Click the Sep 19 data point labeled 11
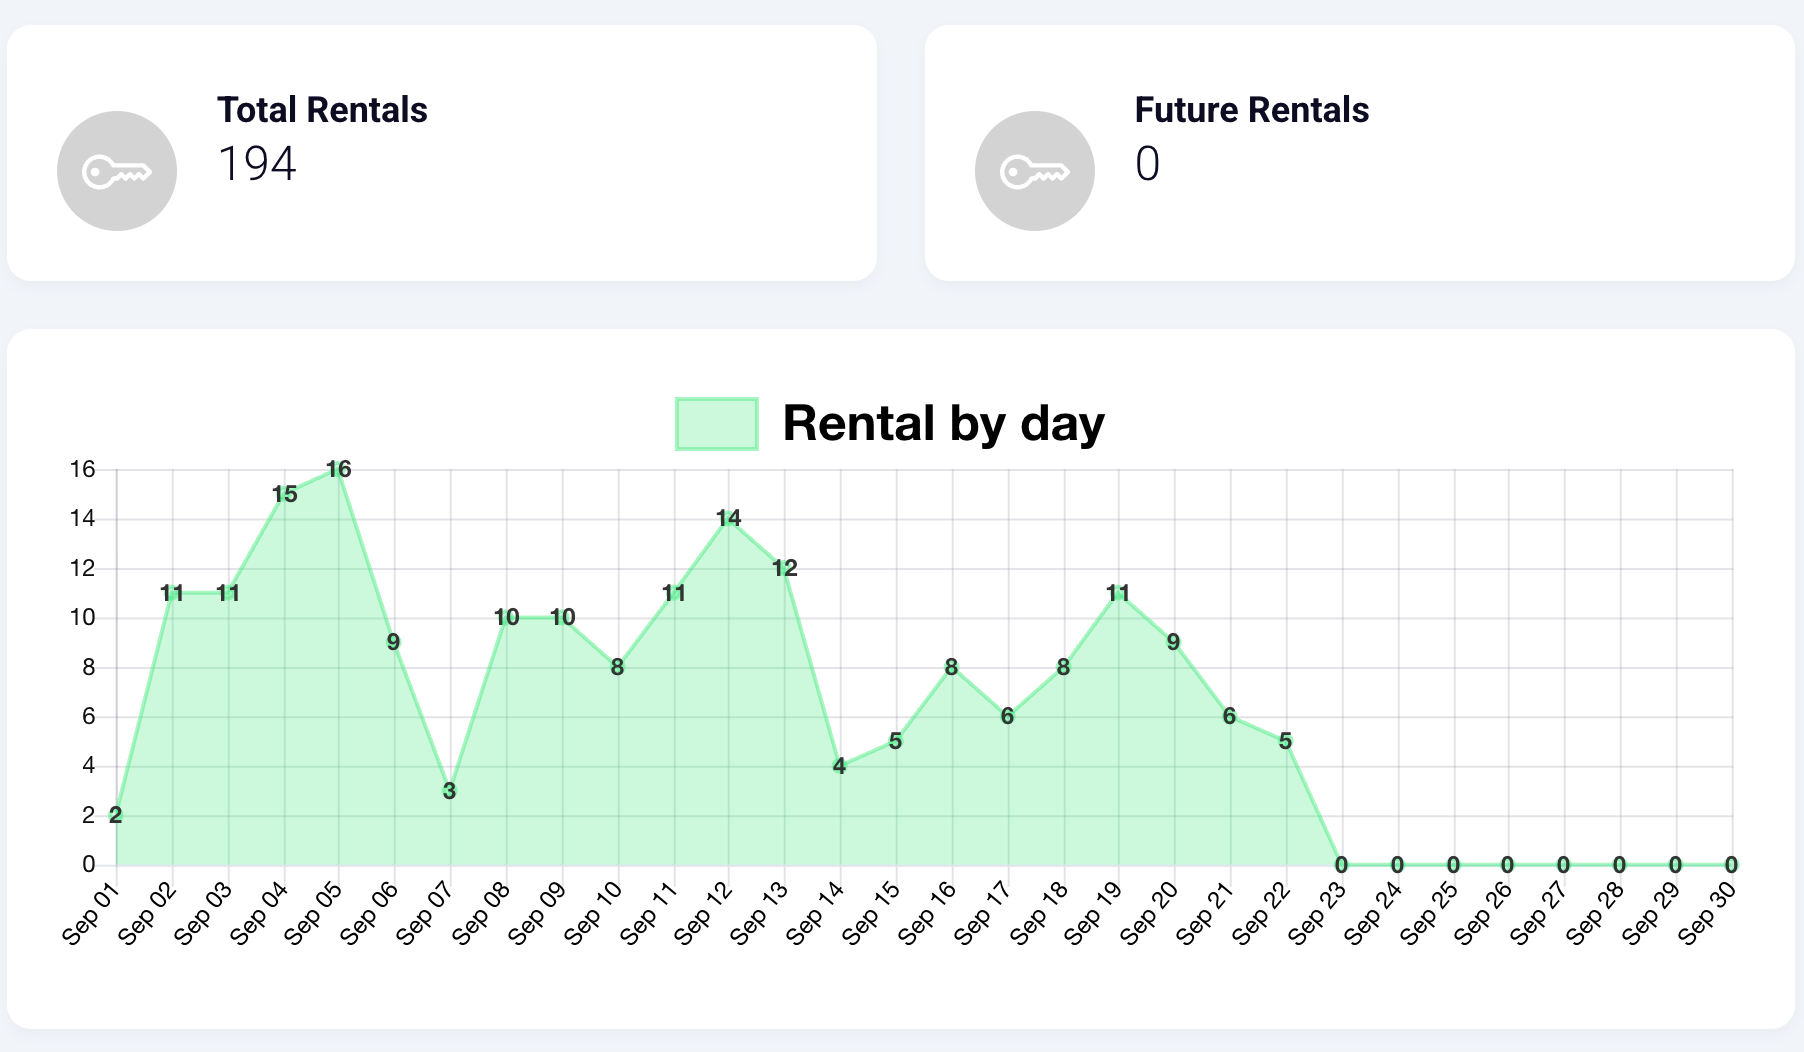Image resolution: width=1804 pixels, height=1052 pixels. (x=1118, y=593)
